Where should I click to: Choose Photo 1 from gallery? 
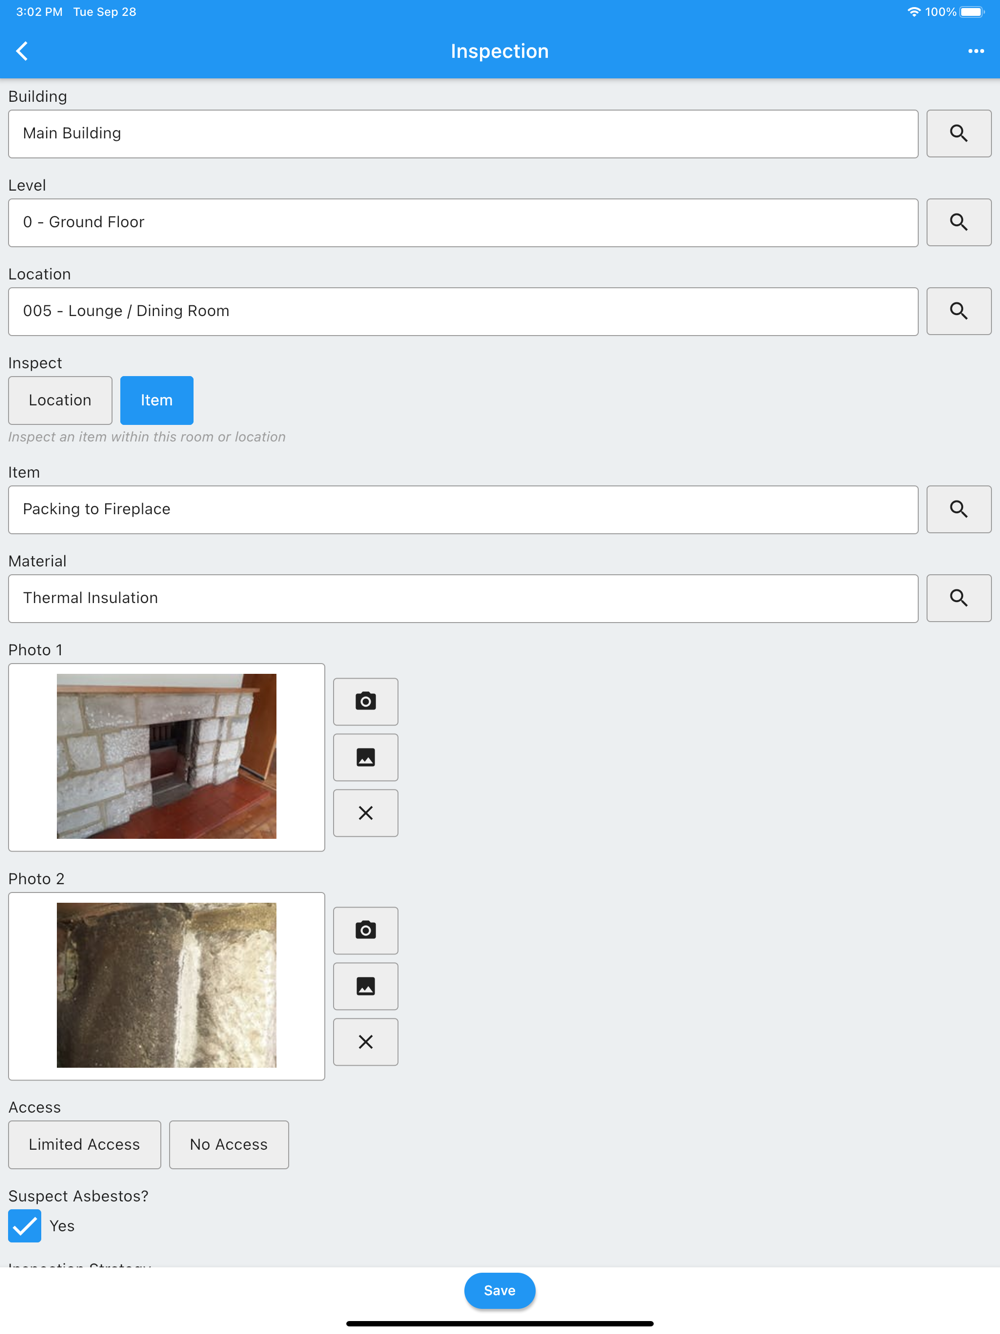click(x=366, y=758)
